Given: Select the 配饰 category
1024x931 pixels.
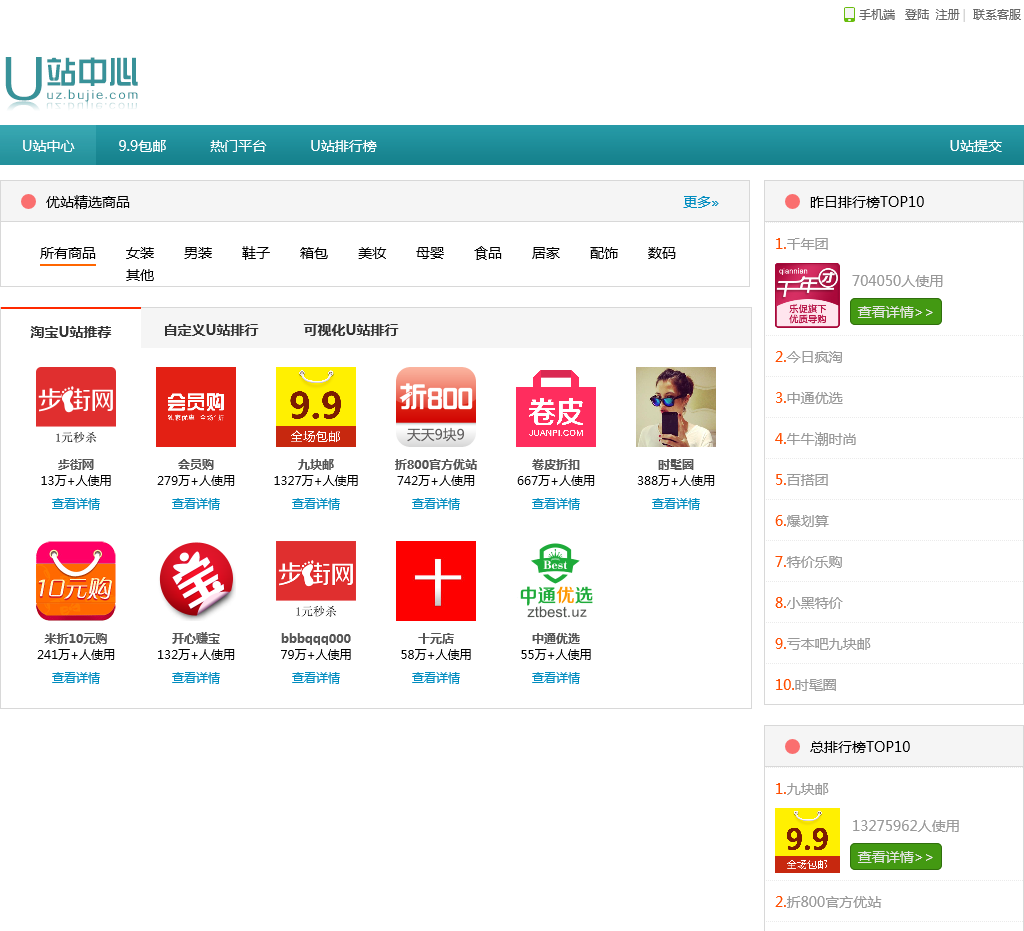Looking at the screenshot, I should [603, 253].
